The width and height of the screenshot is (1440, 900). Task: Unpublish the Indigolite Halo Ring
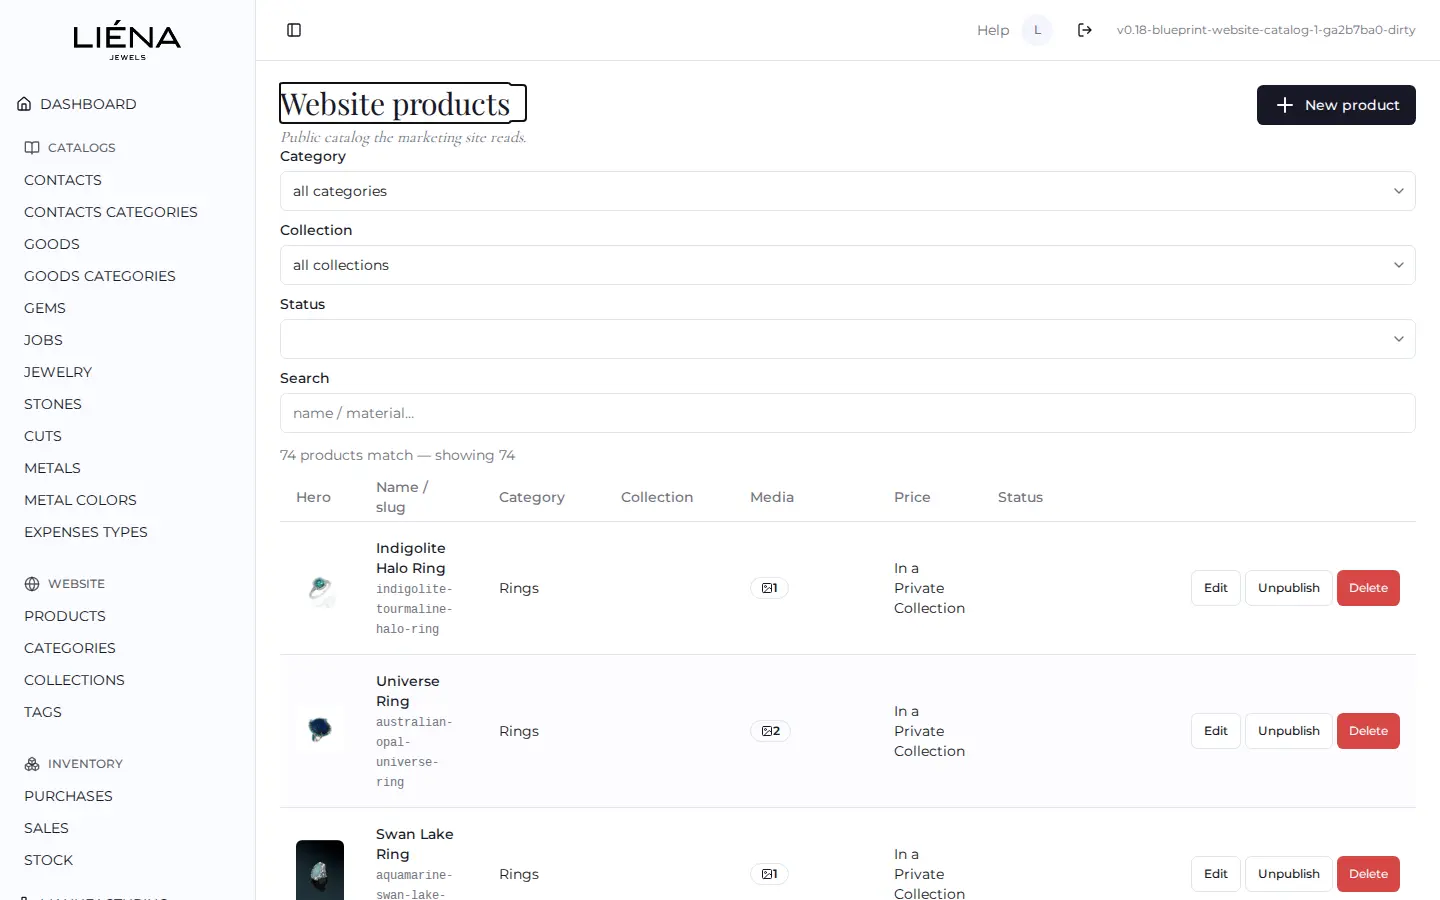tap(1289, 588)
